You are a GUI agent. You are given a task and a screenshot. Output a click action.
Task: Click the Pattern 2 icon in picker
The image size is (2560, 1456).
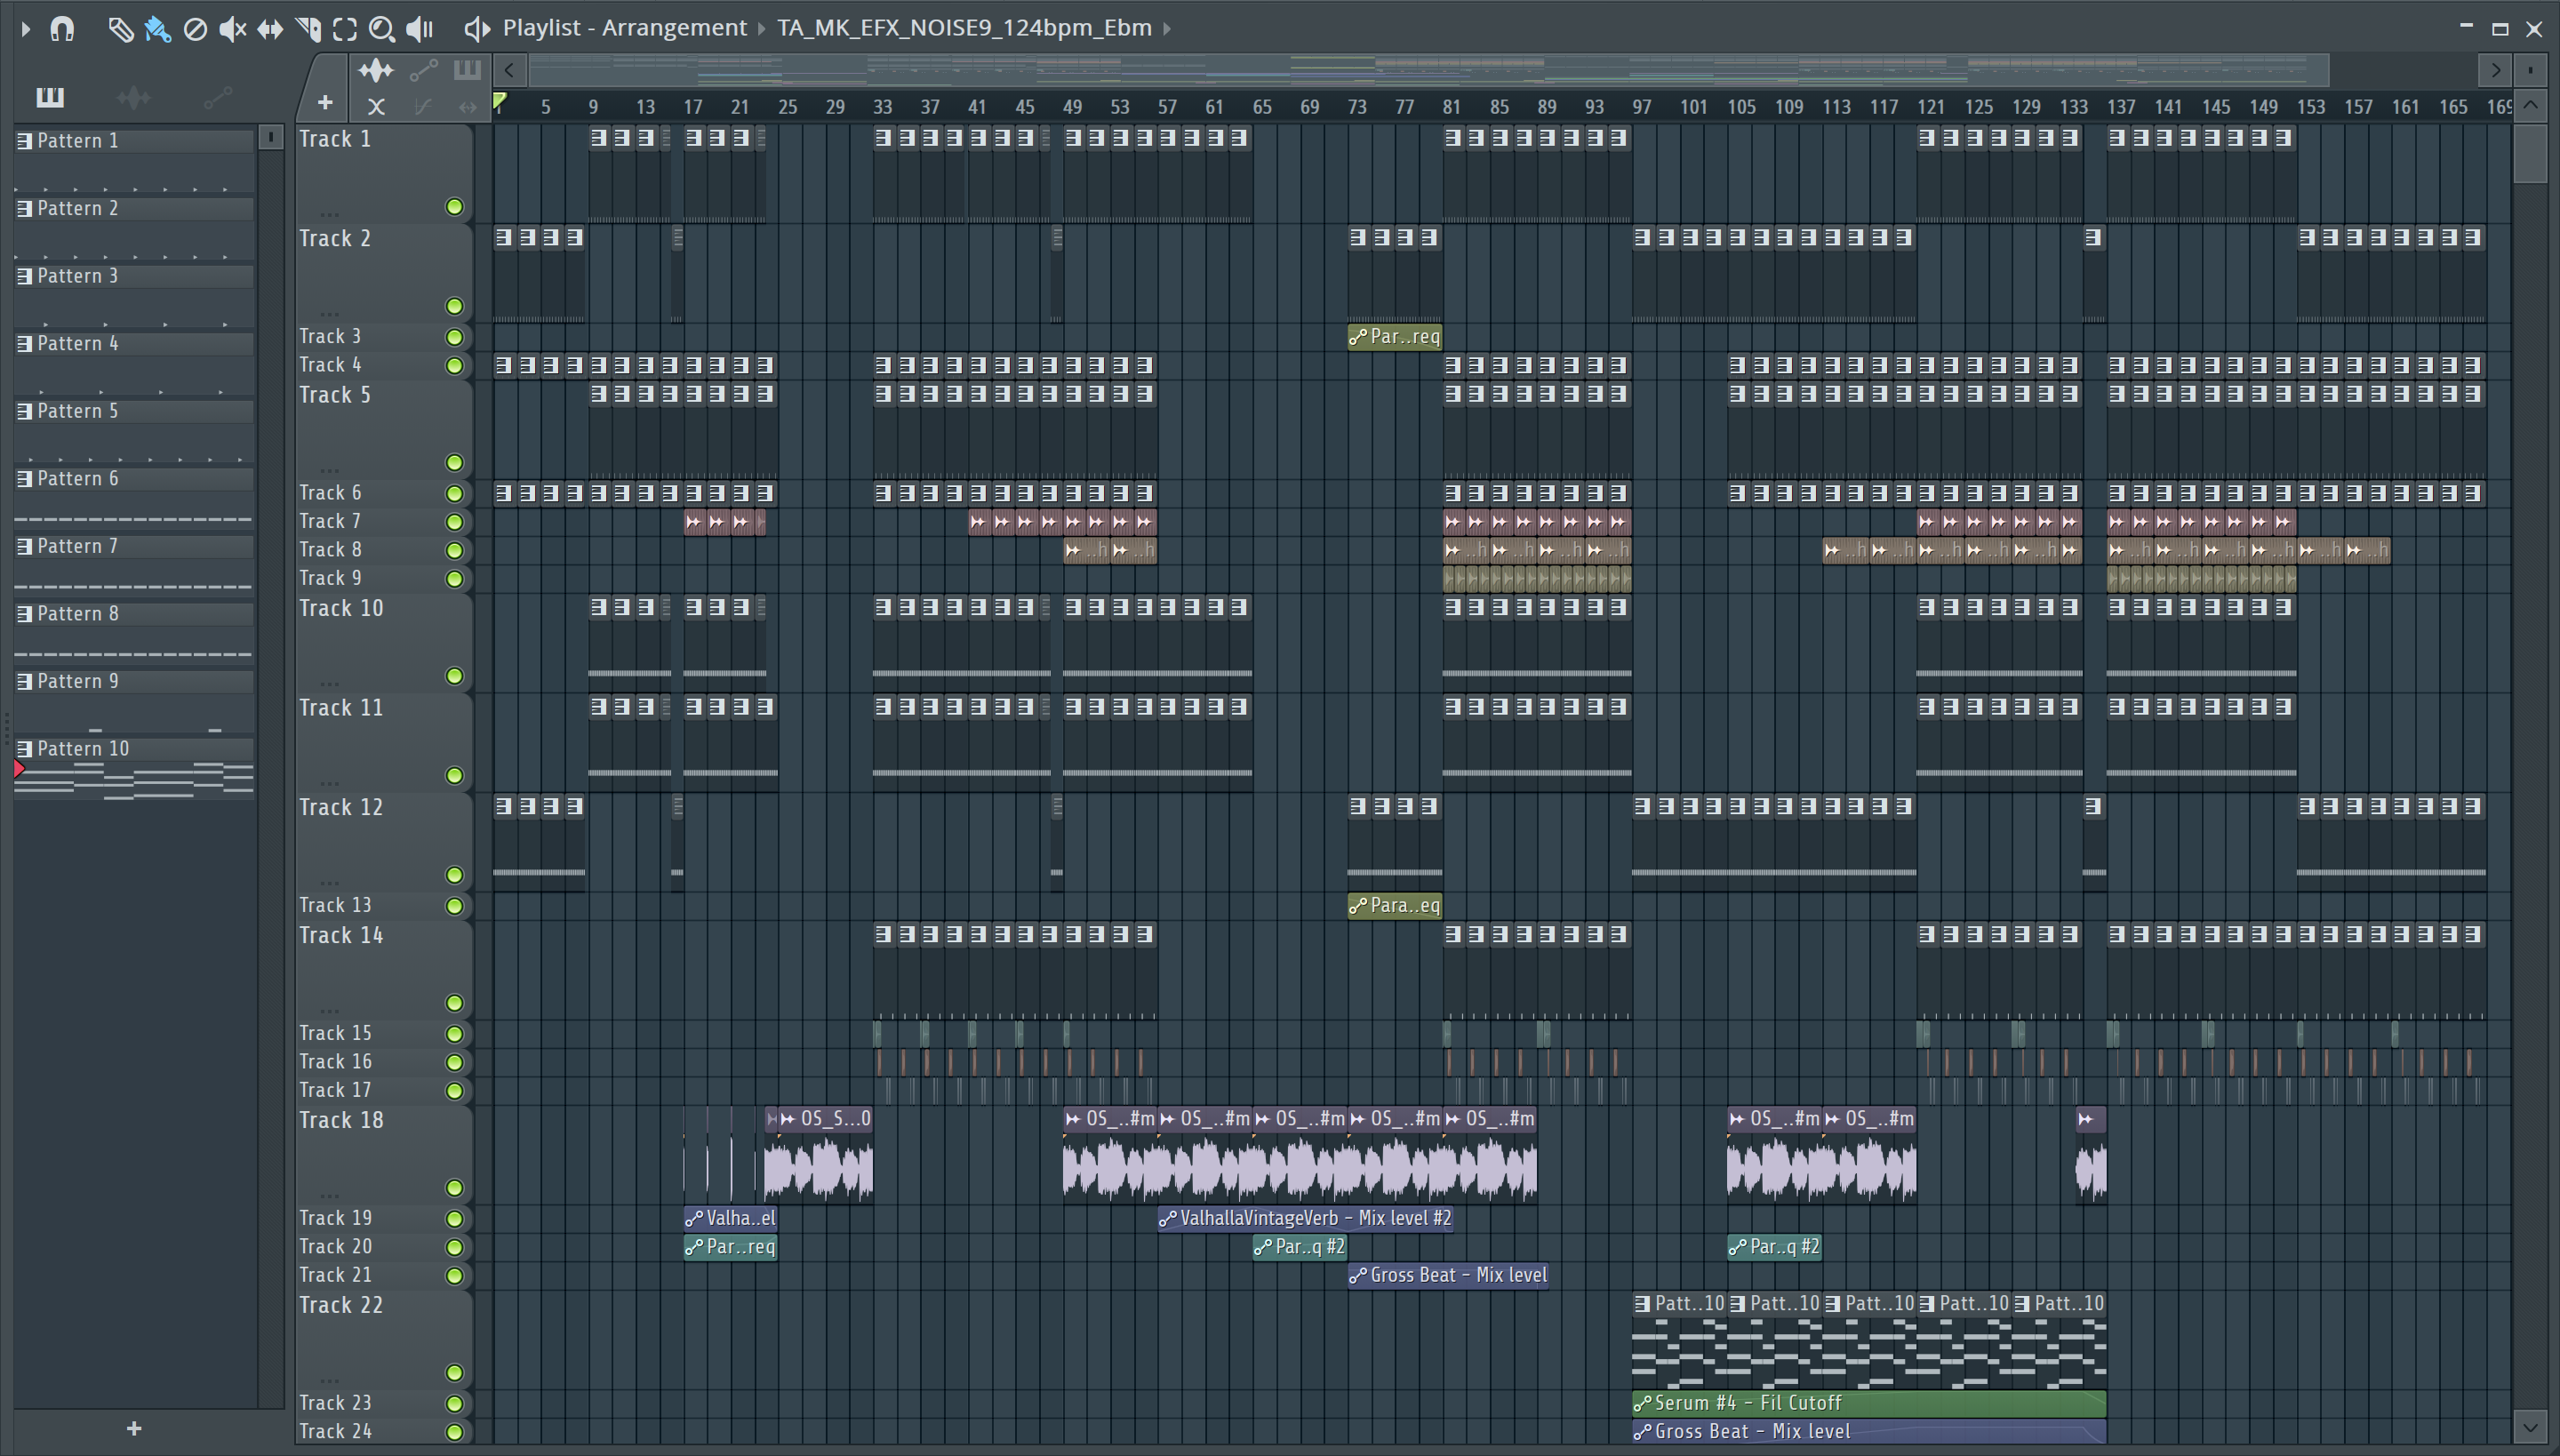point(25,209)
